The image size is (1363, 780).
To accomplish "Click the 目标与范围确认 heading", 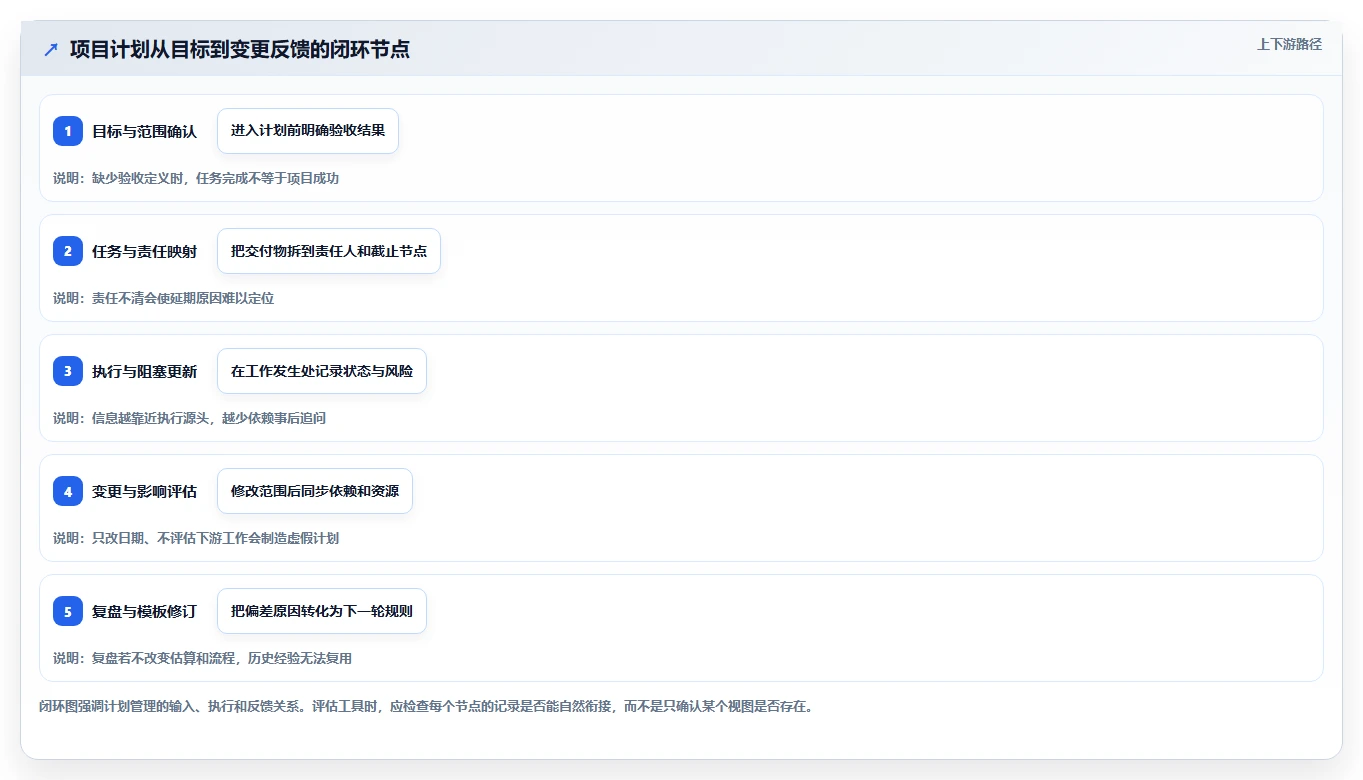I will pyautogui.click(x=144, y=131).
